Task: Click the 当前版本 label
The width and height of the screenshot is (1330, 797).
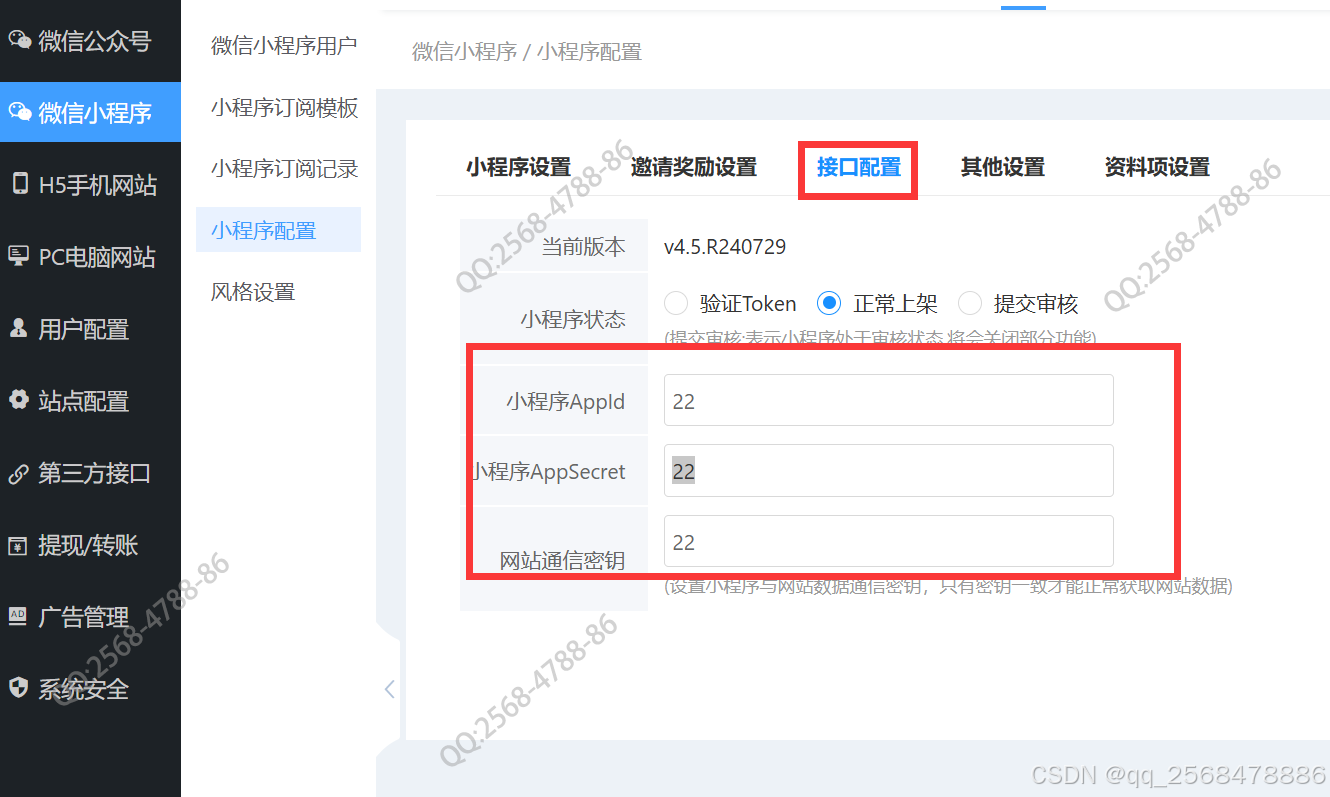Action: (583, 247)
